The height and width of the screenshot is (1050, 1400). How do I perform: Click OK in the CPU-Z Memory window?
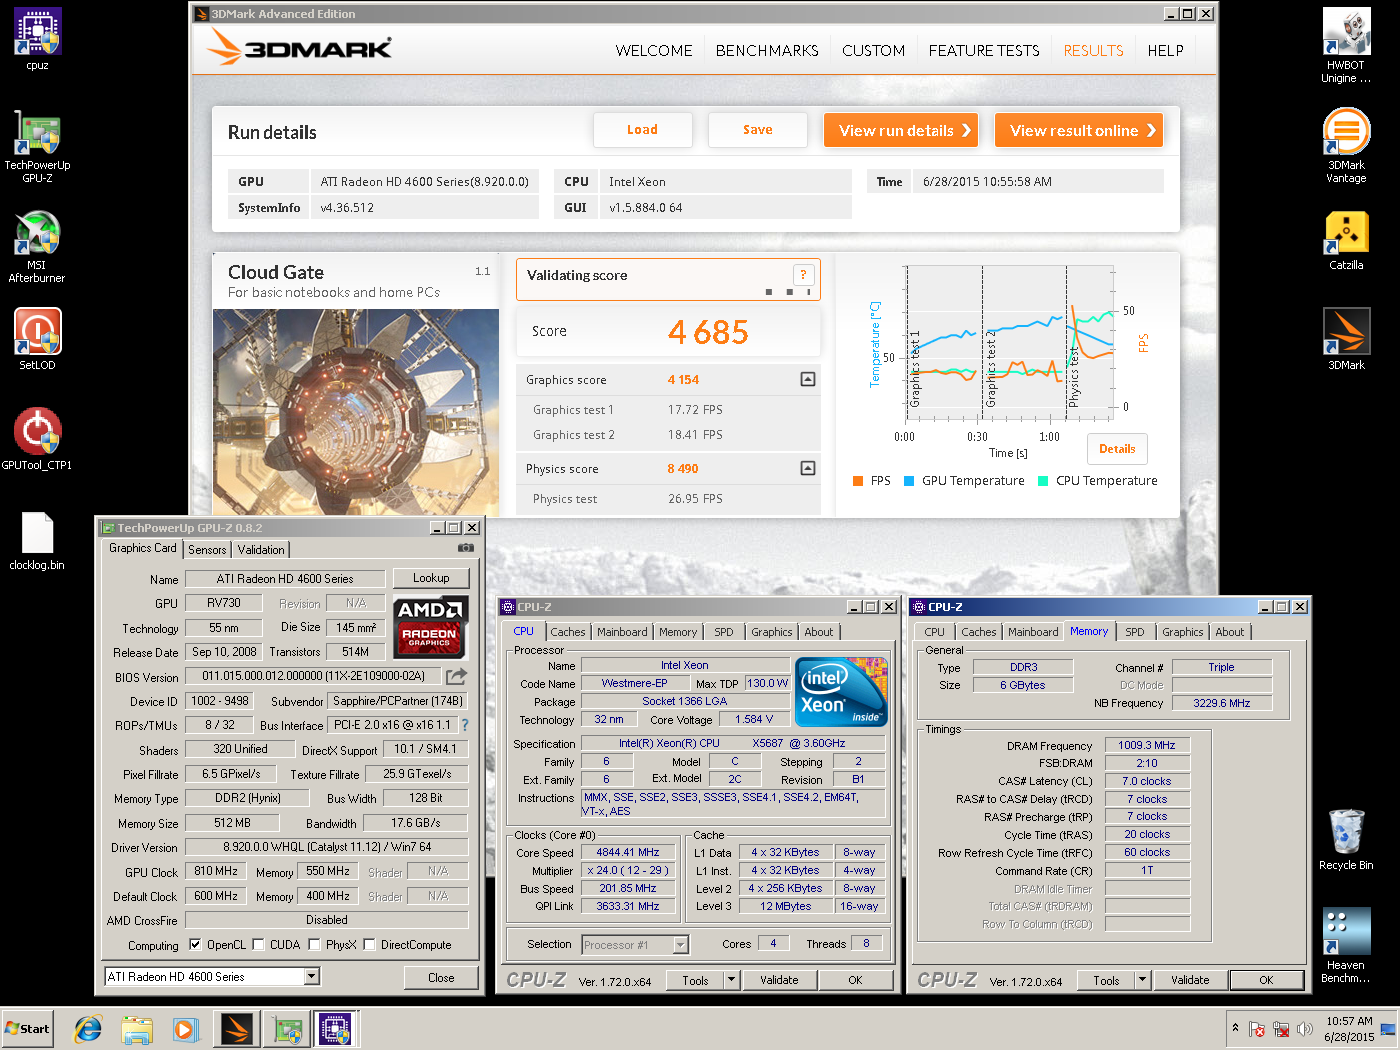[1266, 980]
